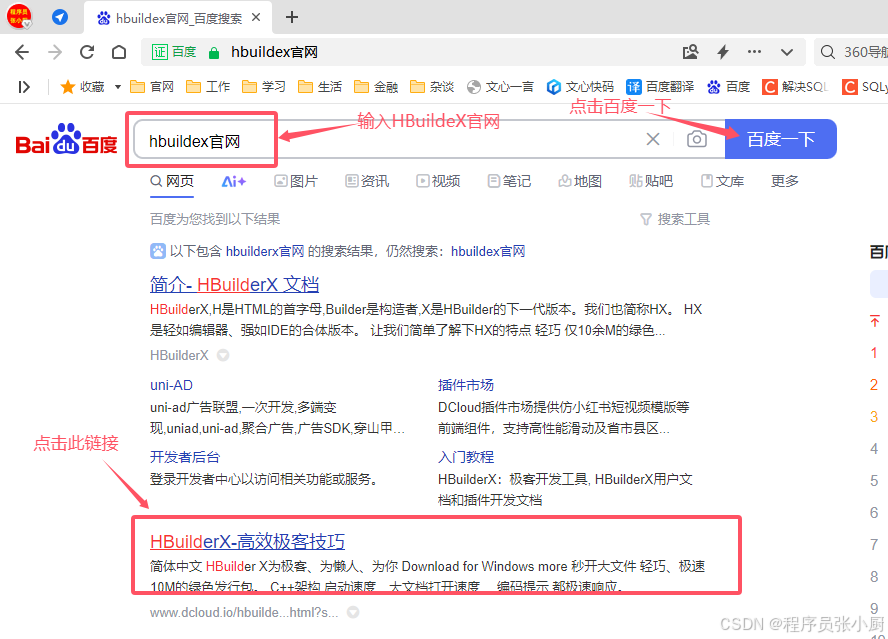Open the browser home page icon
Screen dimensions: 888x639
[119, 52]
